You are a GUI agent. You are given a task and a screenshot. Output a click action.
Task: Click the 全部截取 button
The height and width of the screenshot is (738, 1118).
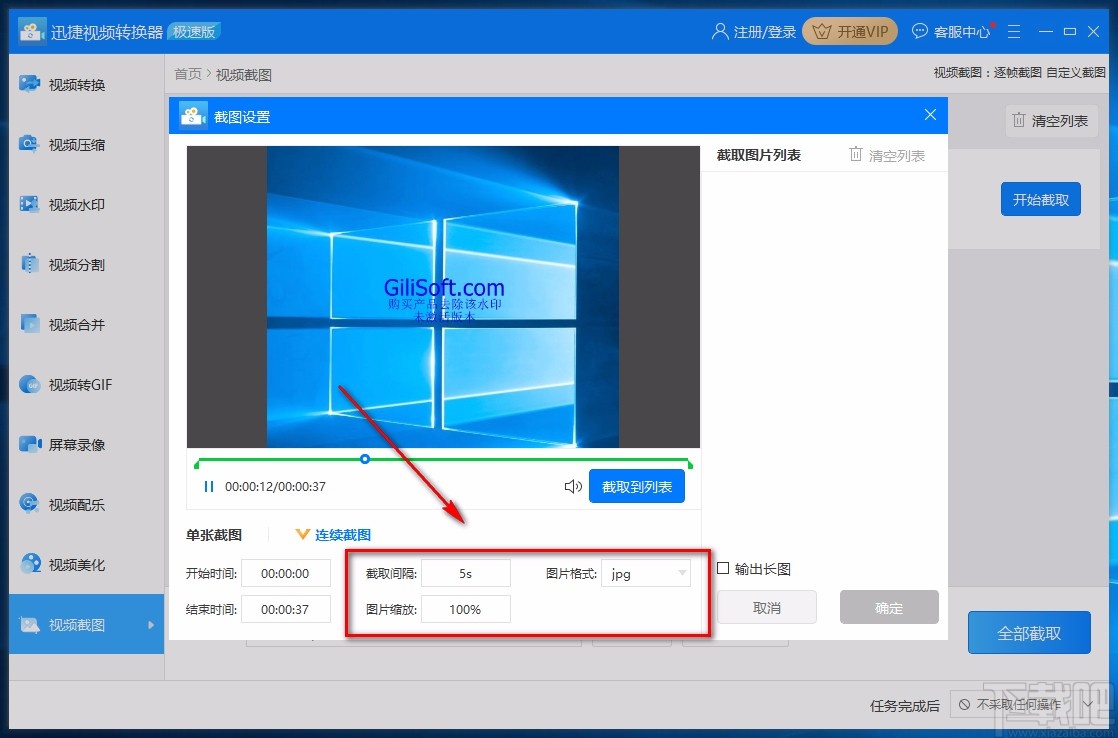pos(1028,632)
